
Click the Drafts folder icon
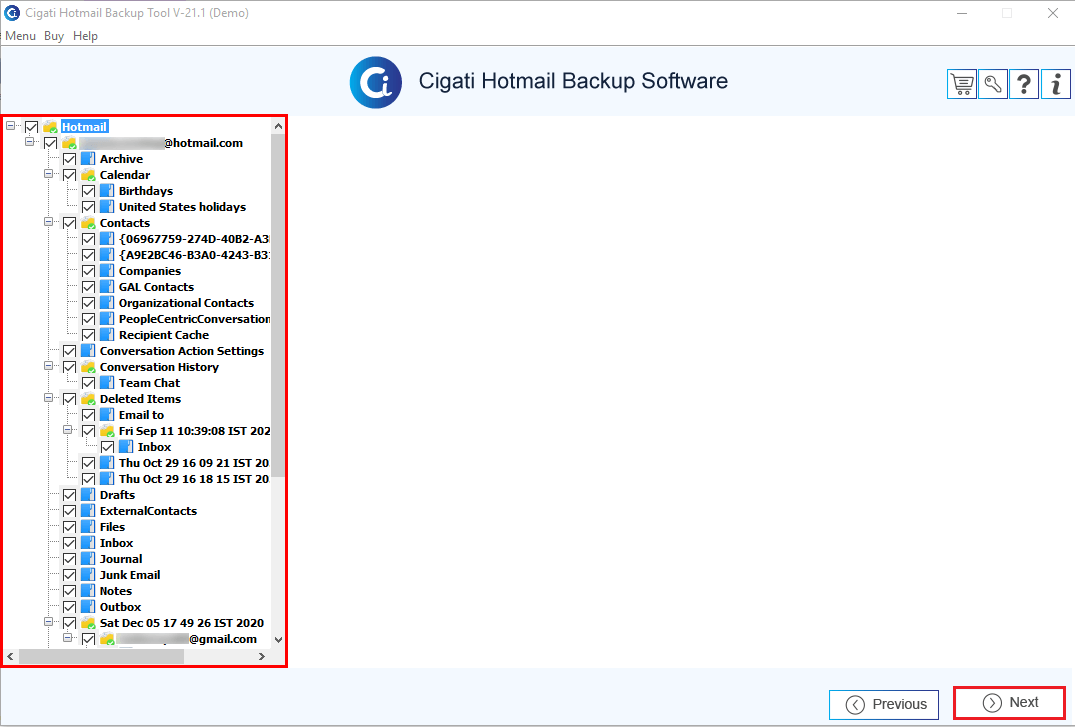(88, 494)
